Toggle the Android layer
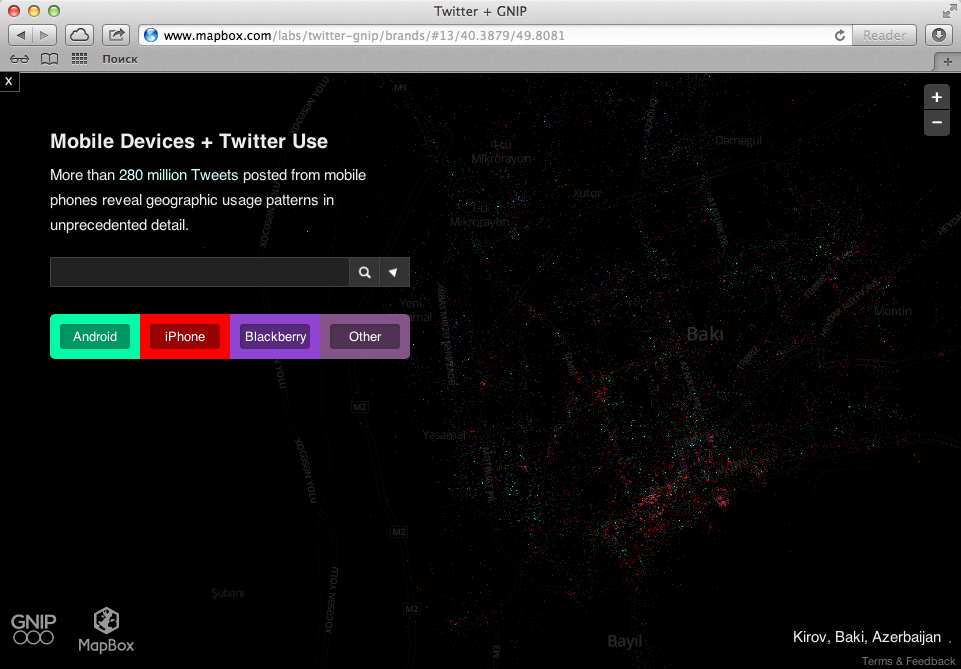This screenshot has width=961, height=669. pyautogui.click(x=95, y=336)
